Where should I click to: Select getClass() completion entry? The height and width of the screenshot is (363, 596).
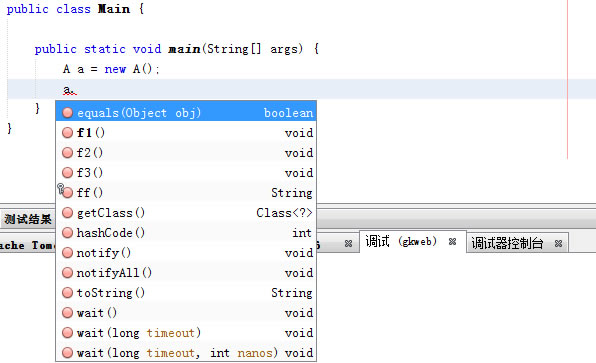point(186,213)
